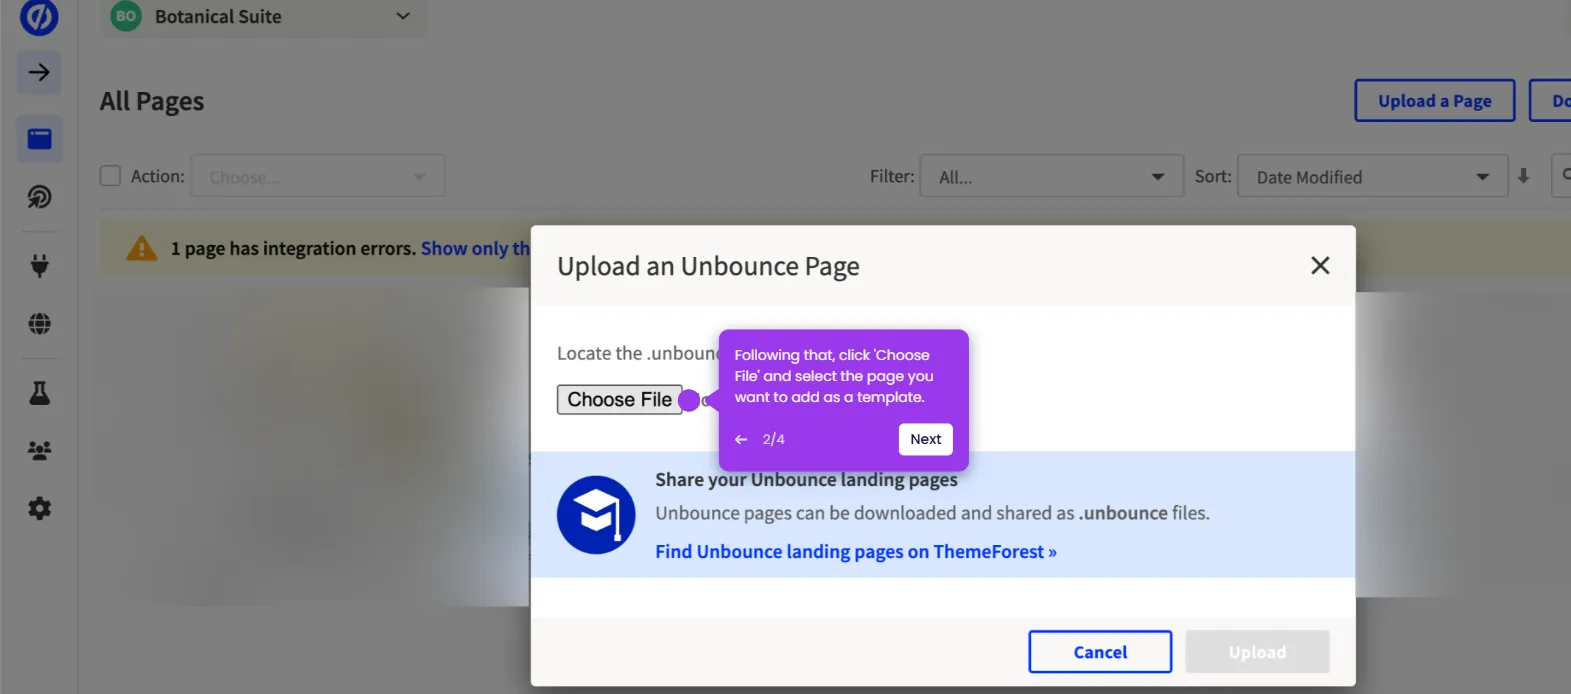Click the Upload a Page button
This screenshot has width=1571, height=694.
click(1434, 101)
